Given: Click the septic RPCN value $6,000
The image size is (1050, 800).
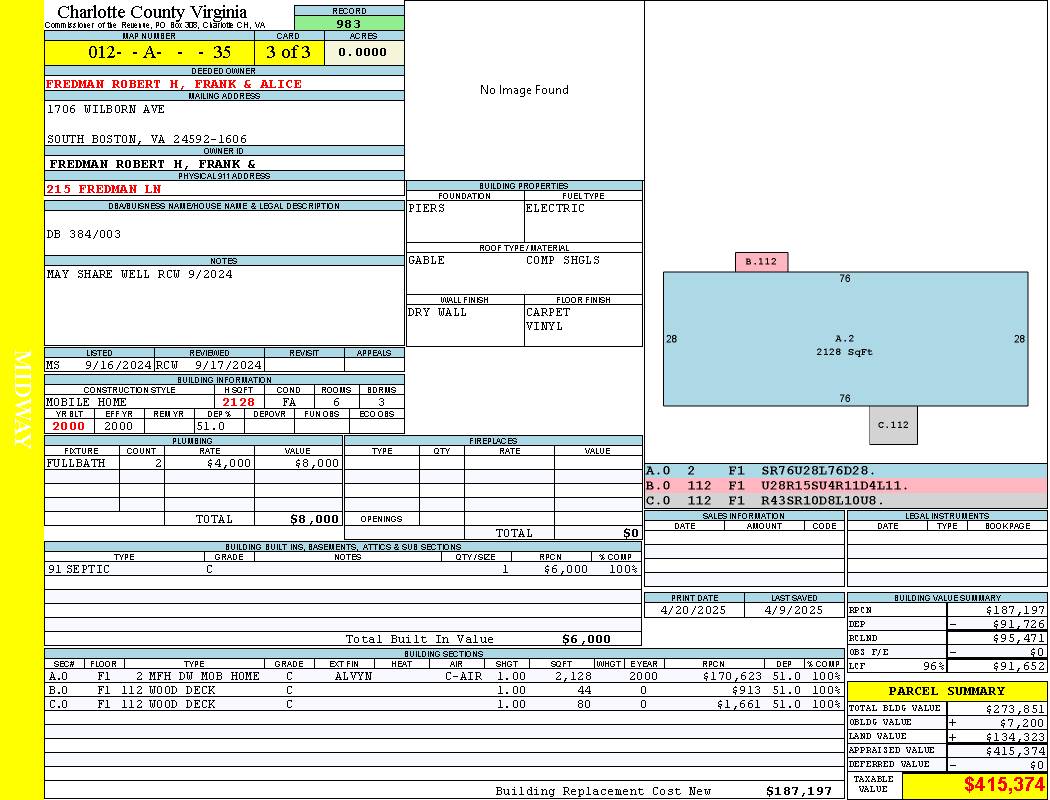Looking at the screenshot, I should 566,569.
